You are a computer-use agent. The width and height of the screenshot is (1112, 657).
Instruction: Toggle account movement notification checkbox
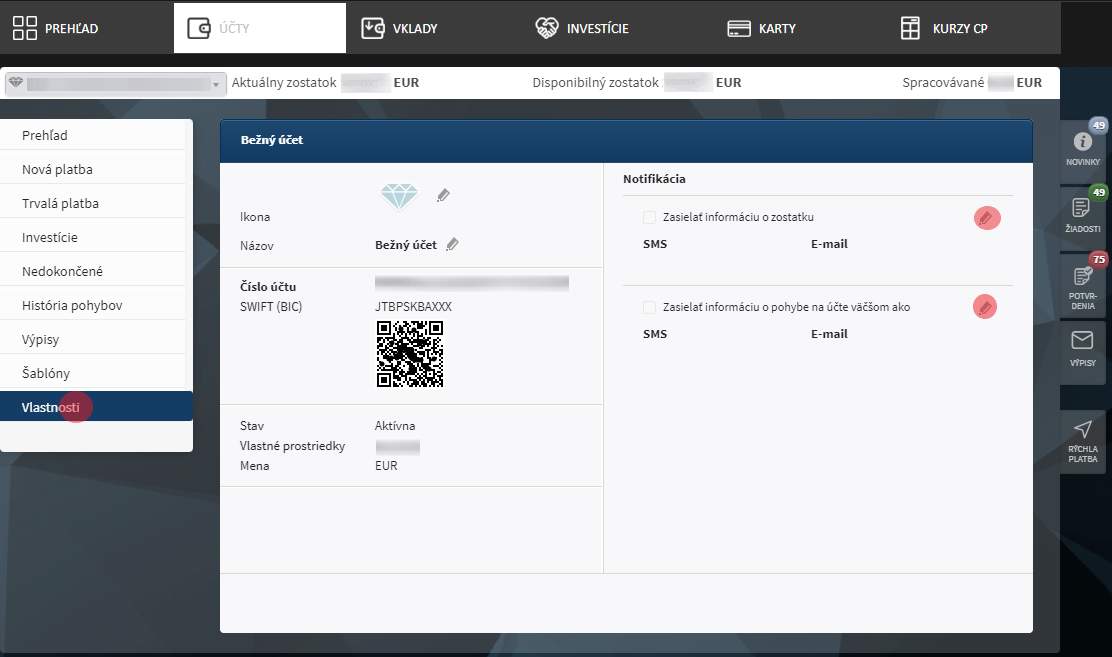point(650,308)
